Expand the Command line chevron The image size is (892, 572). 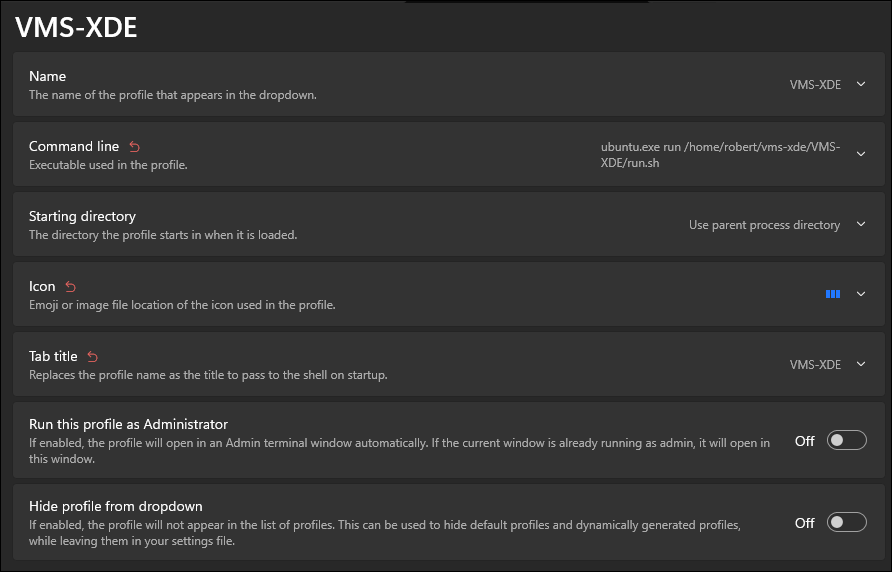pyautogui.click(x=861, y=154)
